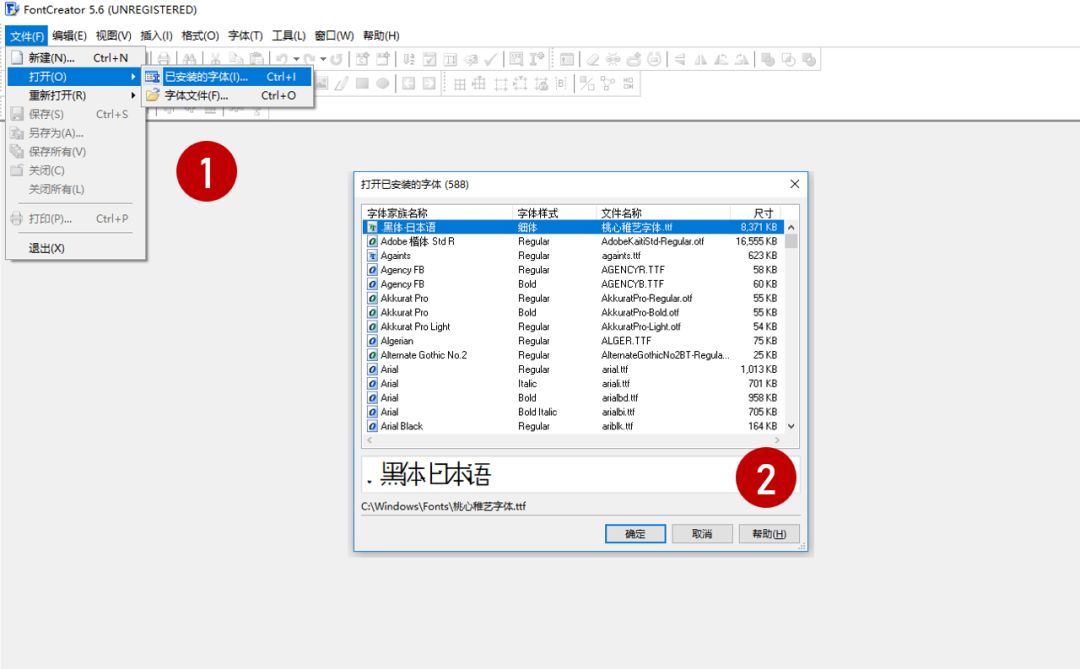The image size is (1080, 669).
Task: Select AGENCYR.TTF in the file name column
Action: pos(632,270)
